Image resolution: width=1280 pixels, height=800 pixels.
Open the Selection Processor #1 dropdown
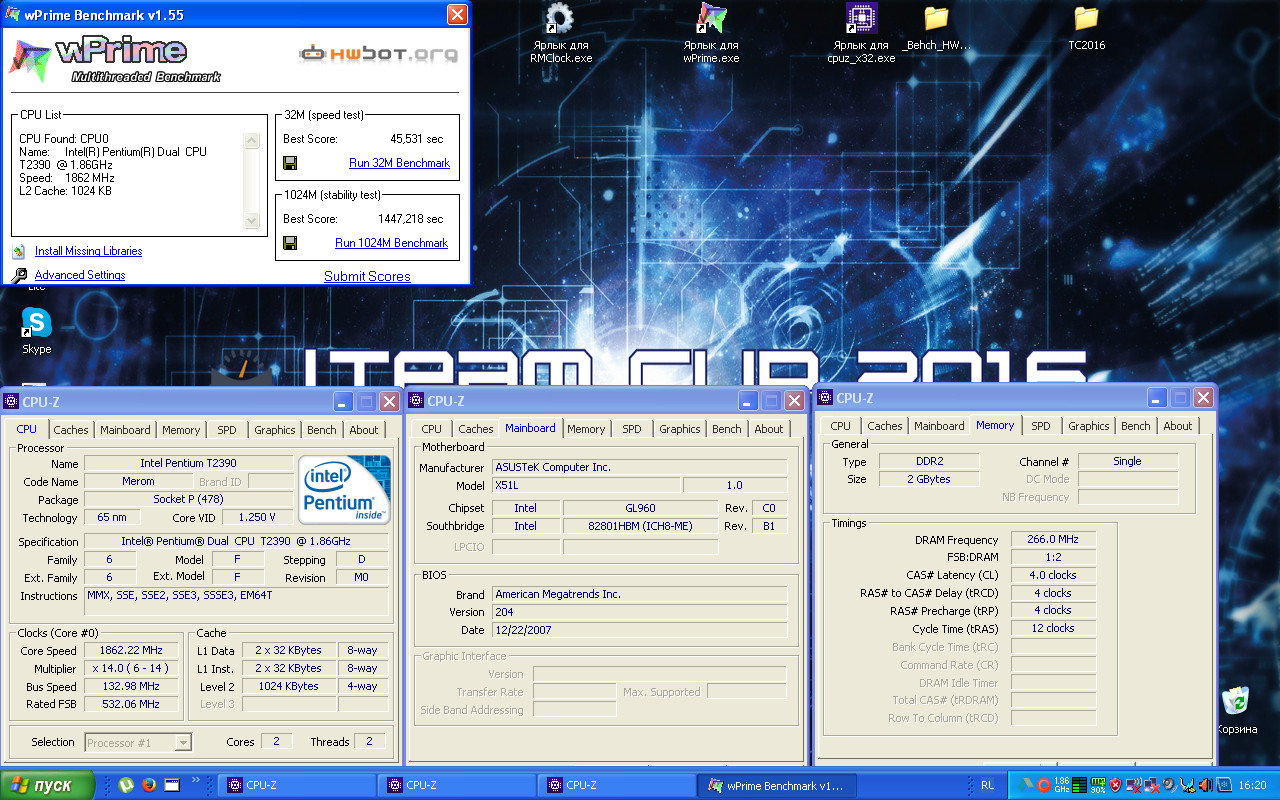click(x=138, y=742)
